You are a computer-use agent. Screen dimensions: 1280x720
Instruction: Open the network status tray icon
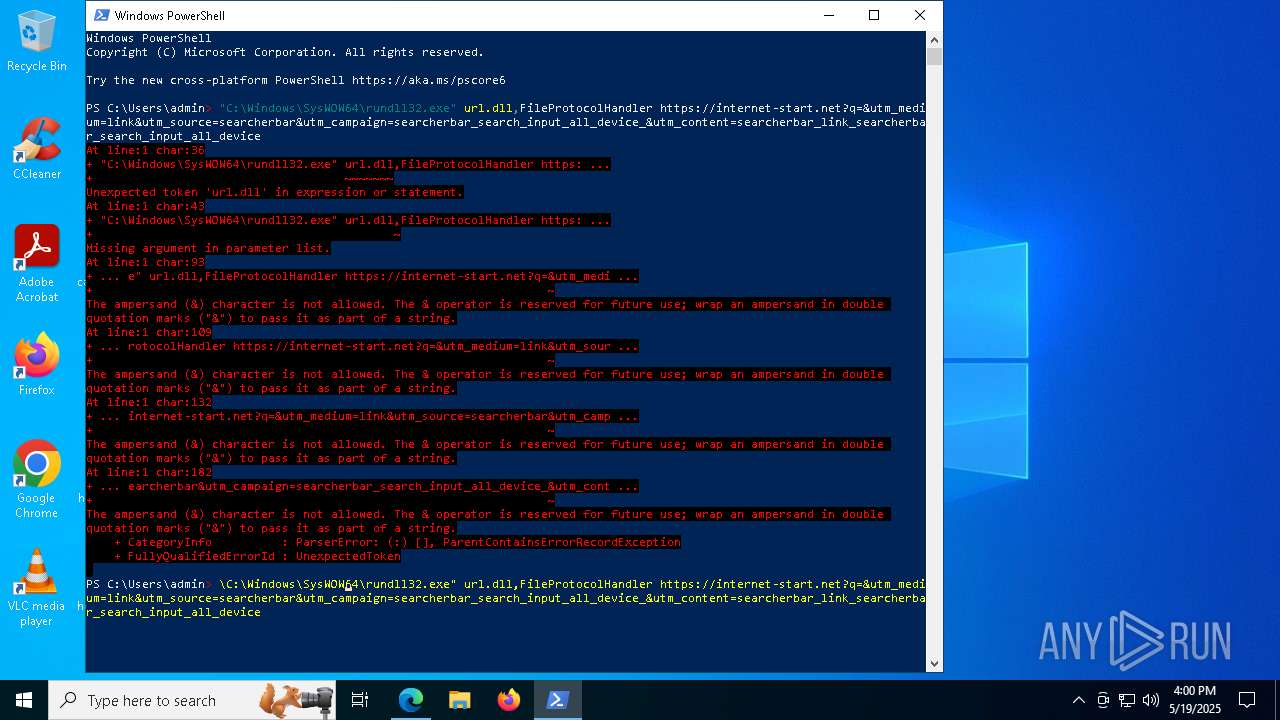[x=1127, y=700]
